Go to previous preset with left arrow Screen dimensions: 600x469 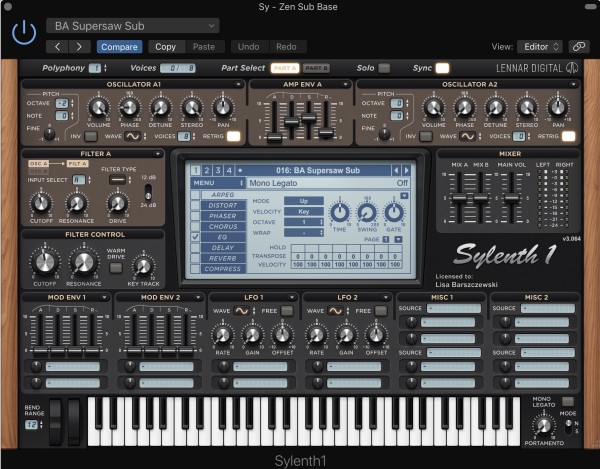[57, 46]
